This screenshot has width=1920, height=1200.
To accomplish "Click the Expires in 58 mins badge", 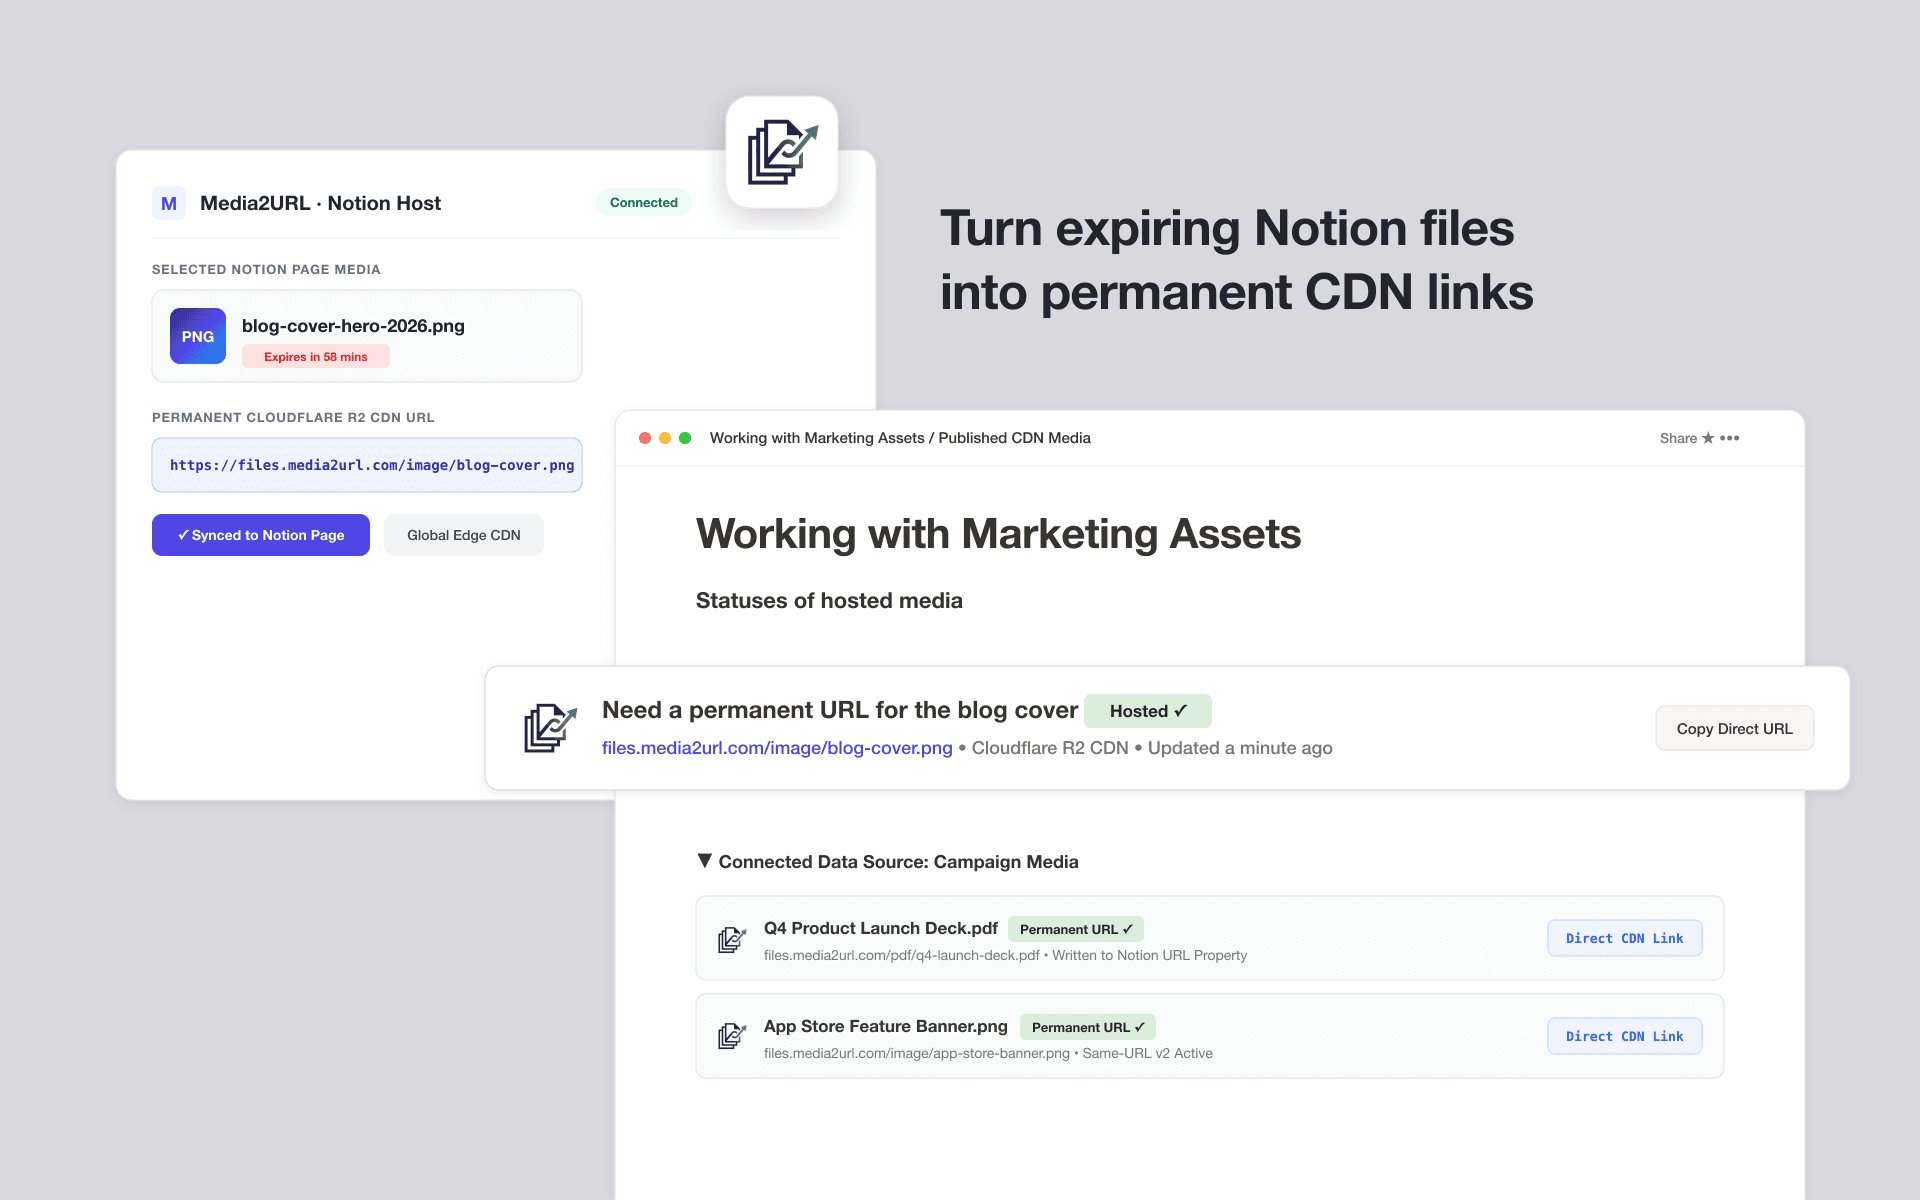I will point(316,357).
